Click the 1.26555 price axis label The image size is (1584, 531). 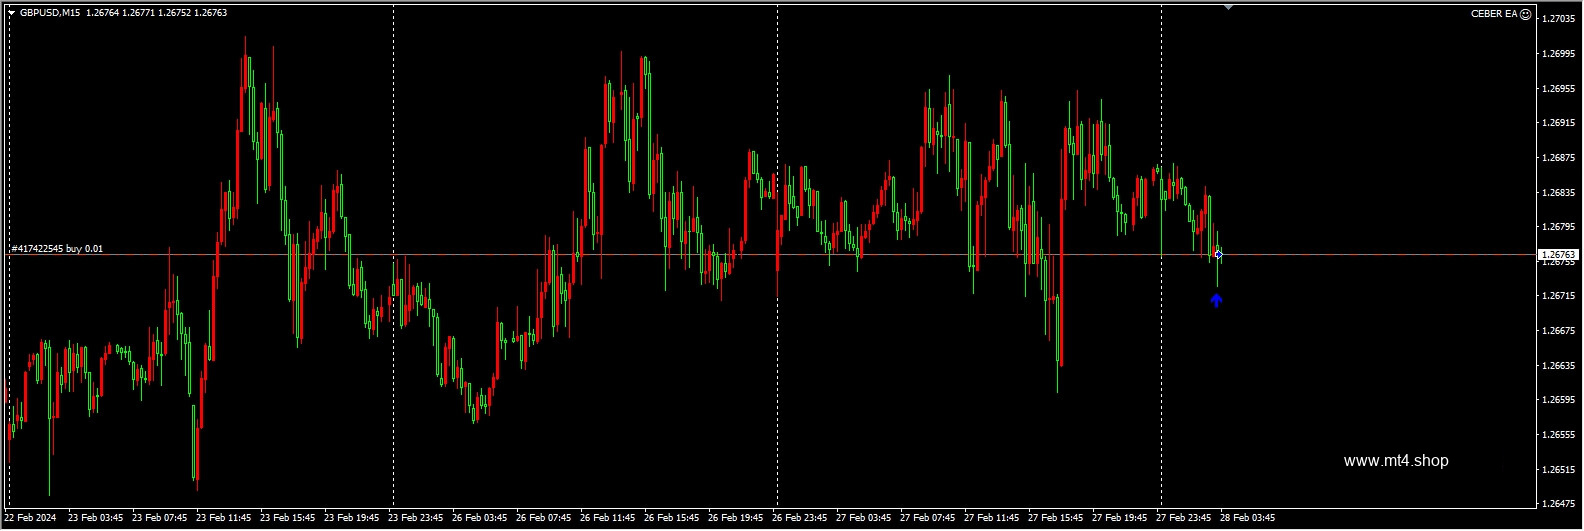tap(1558, 435)
